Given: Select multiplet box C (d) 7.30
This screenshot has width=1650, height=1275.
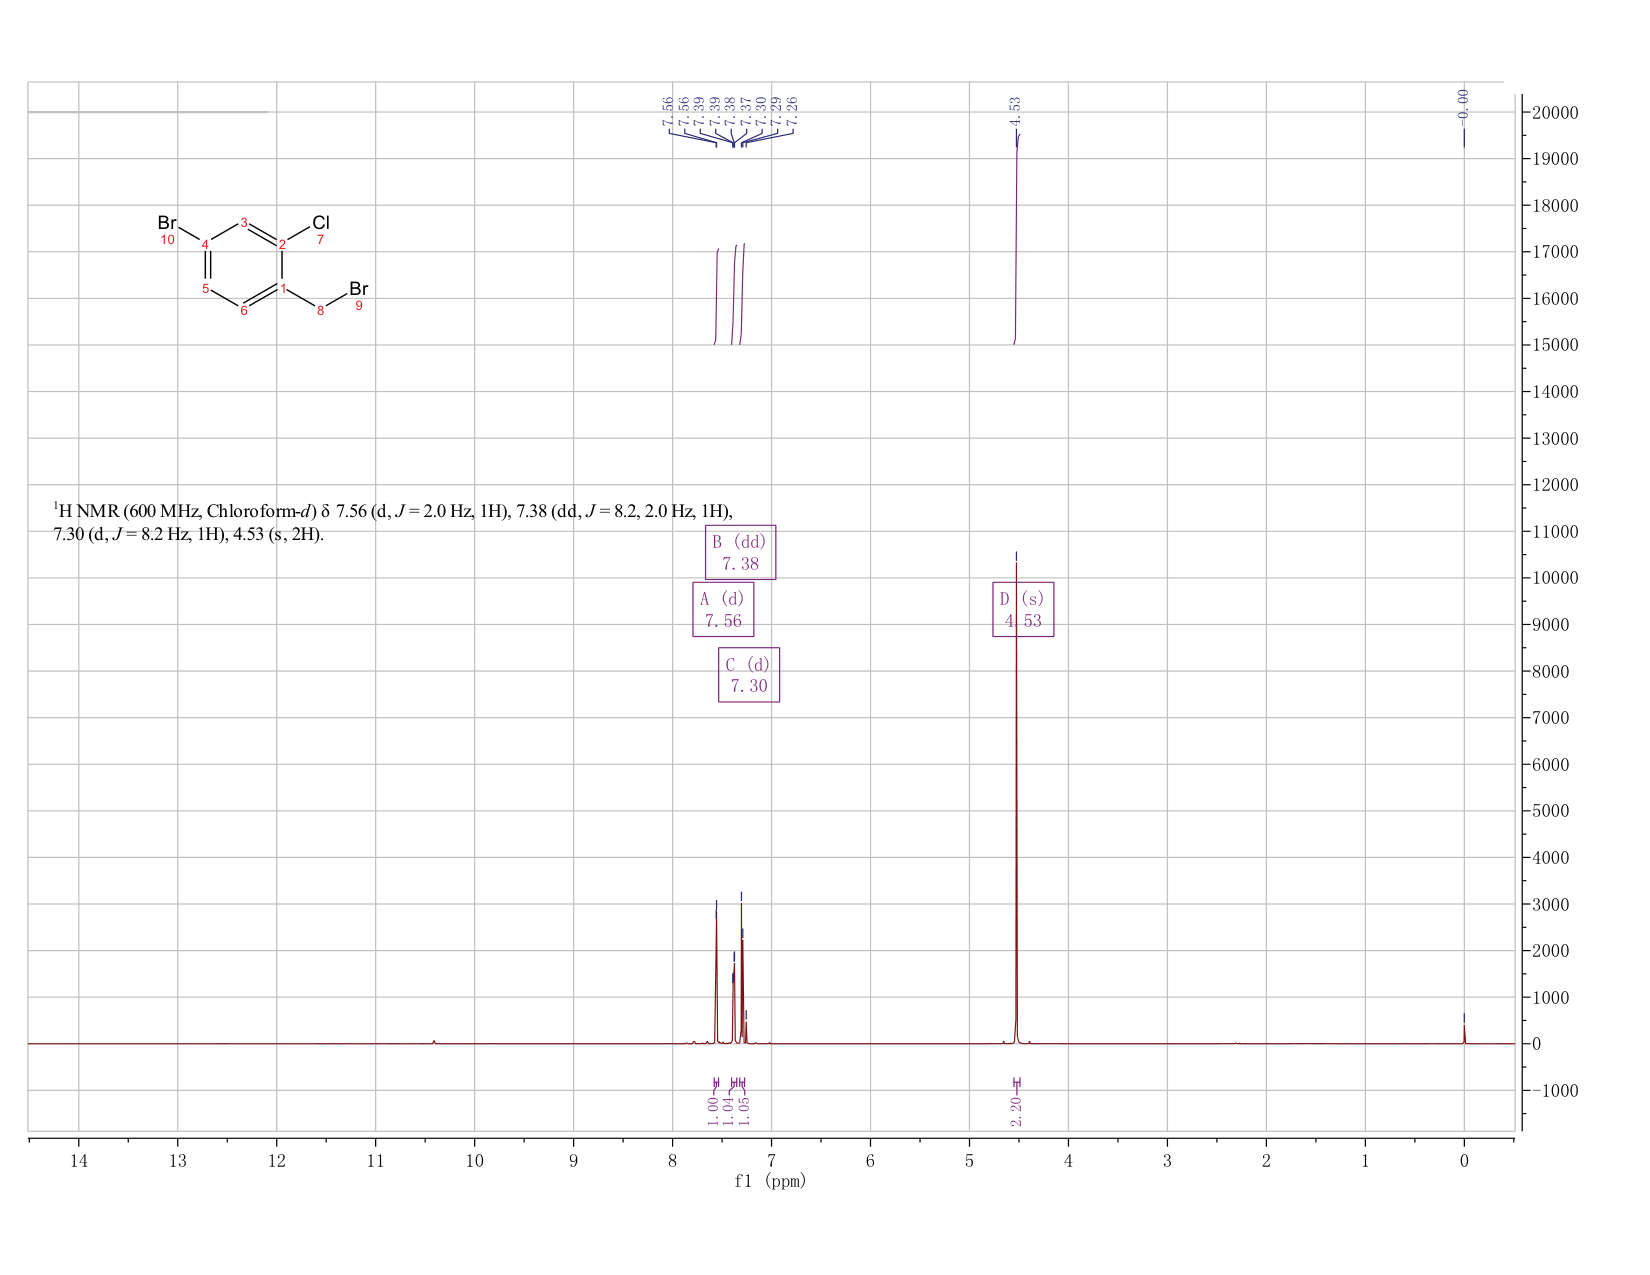Looking at the screenshot, I should (749, 675).
